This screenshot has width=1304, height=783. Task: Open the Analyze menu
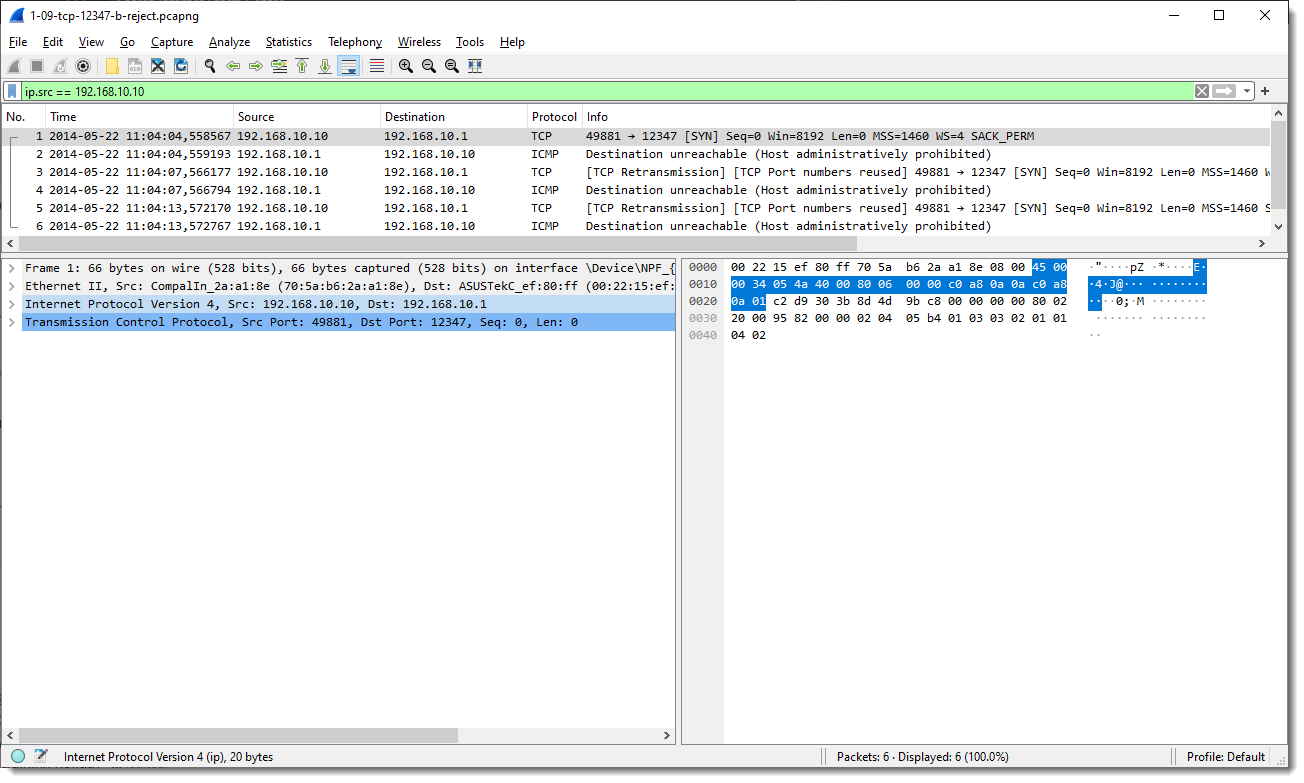coord(229,42)
